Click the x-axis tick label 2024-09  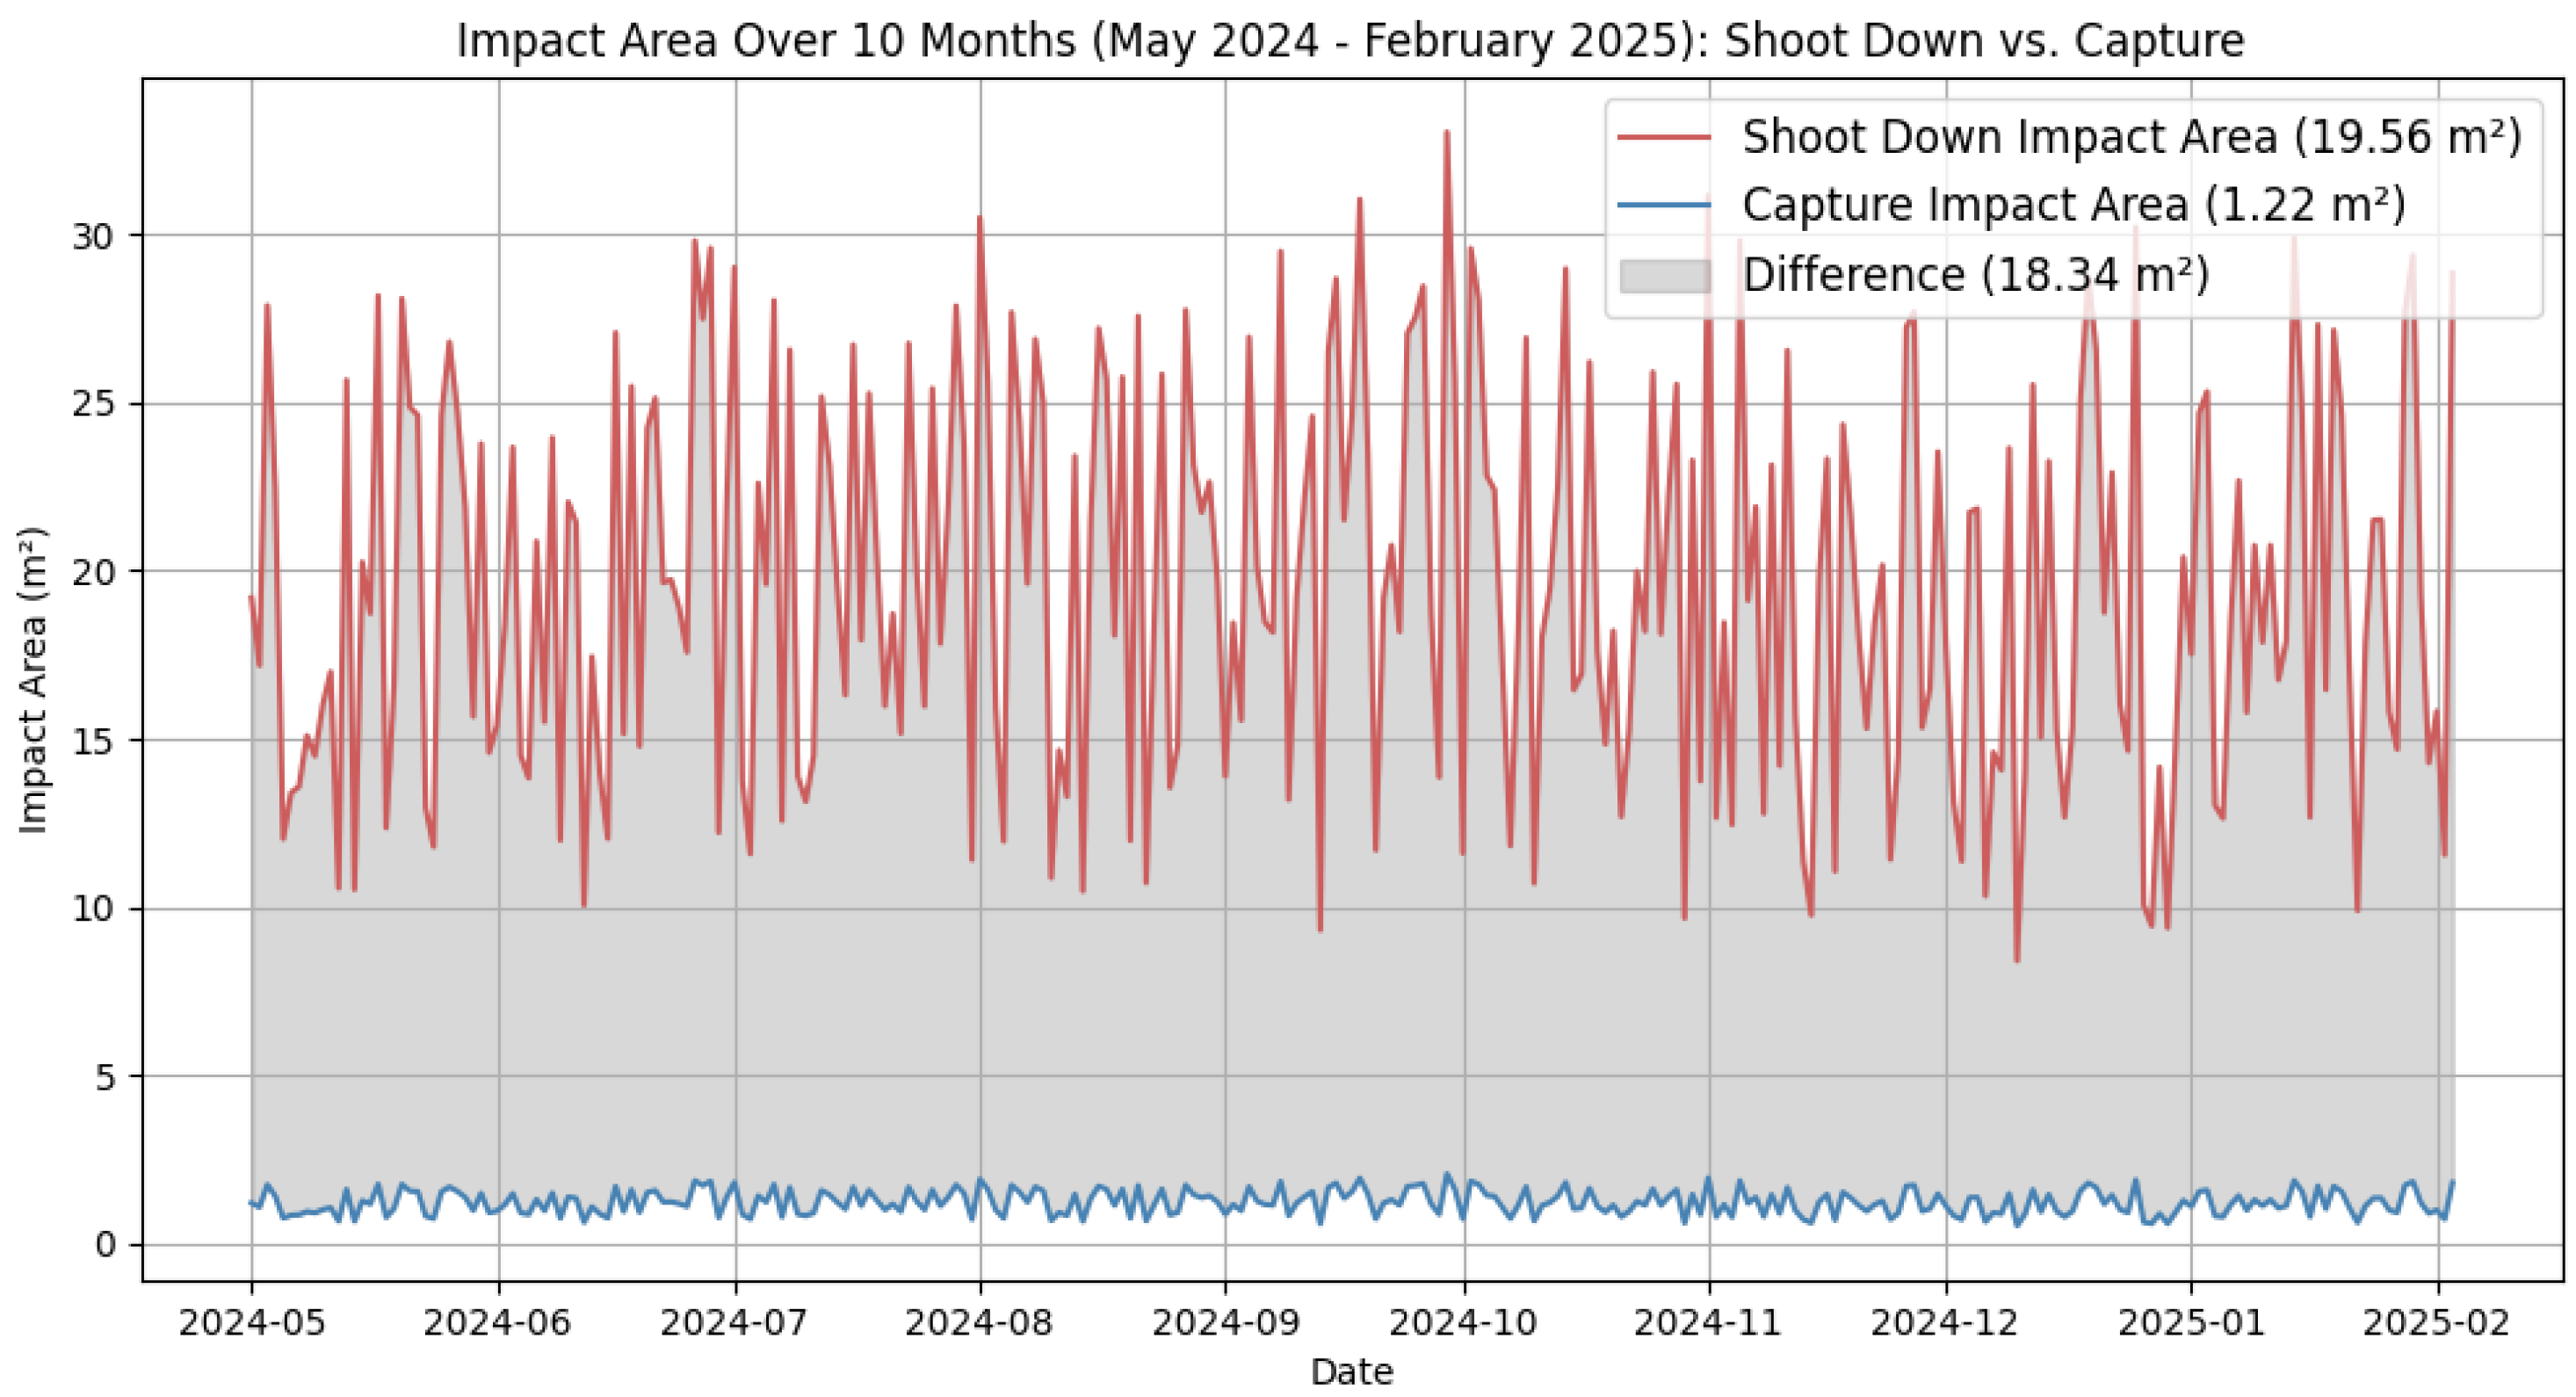click(1226, 1323)
